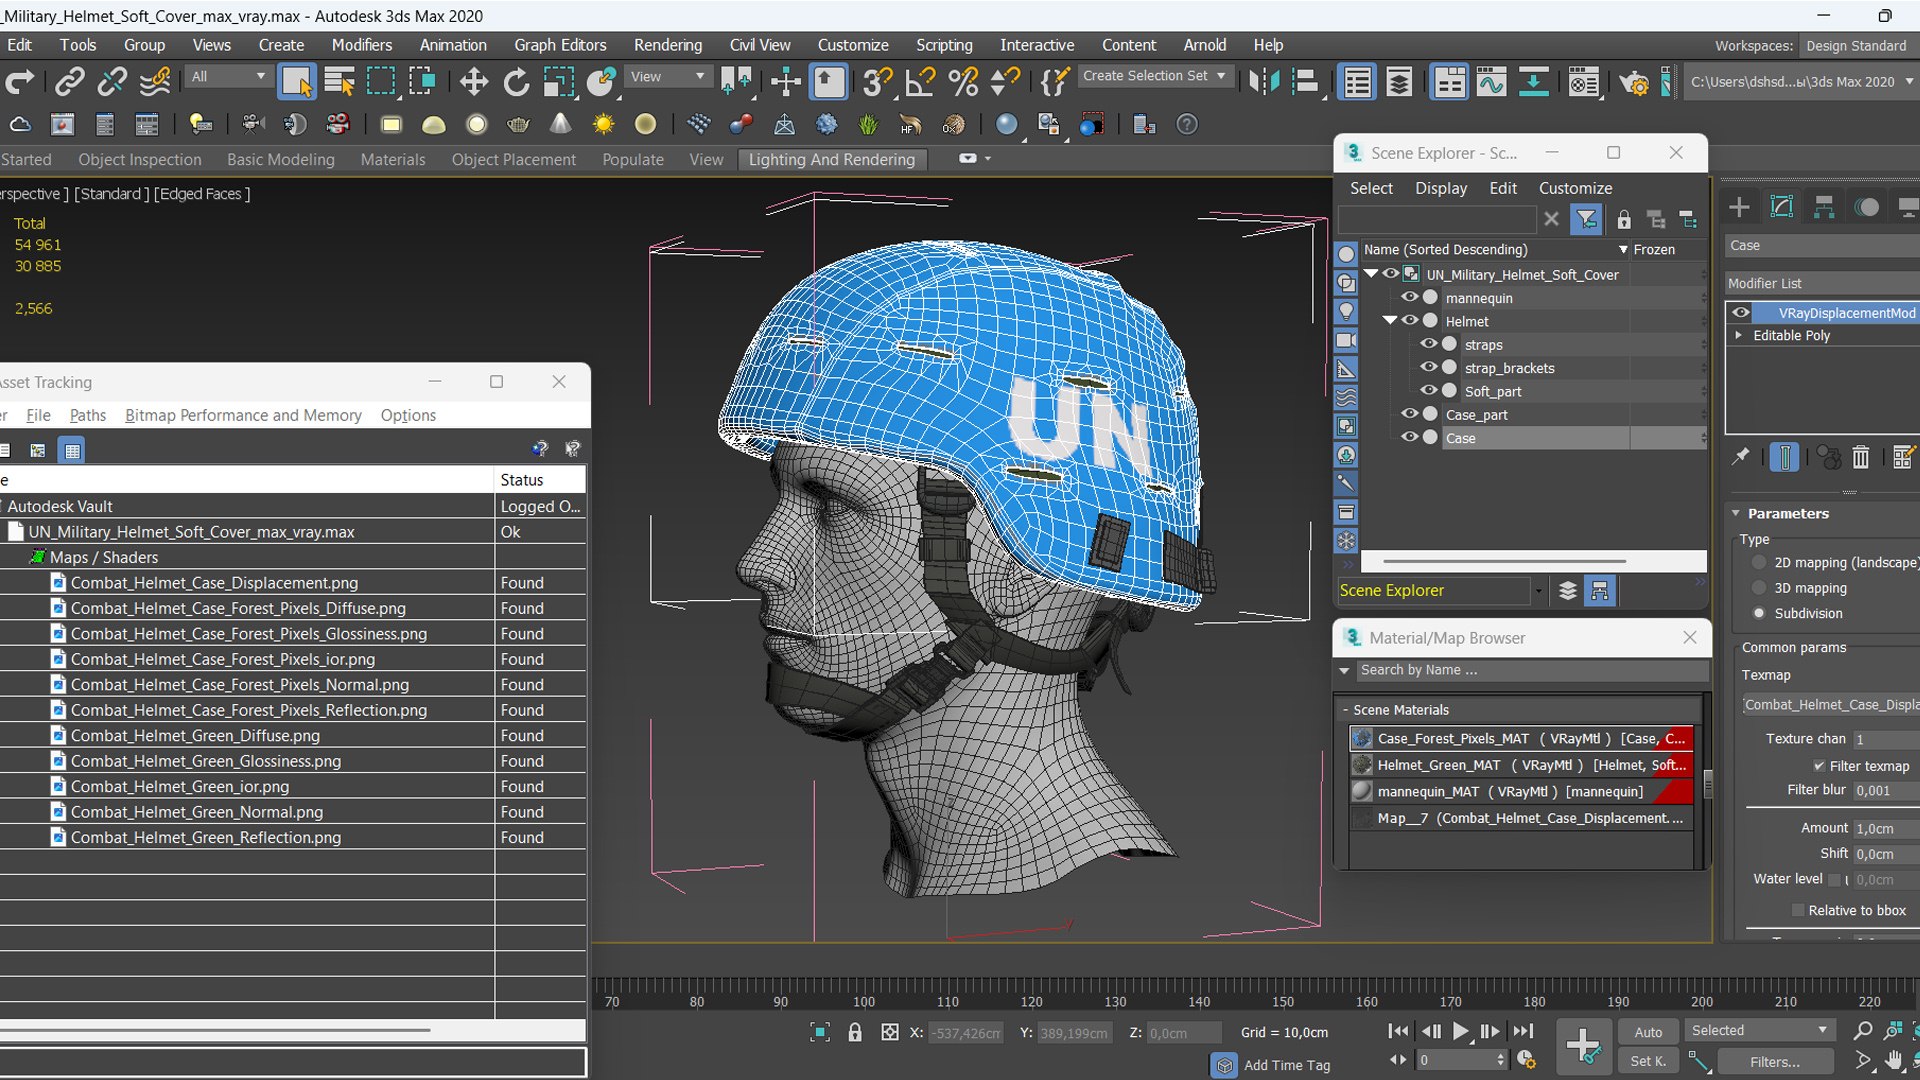This screenshot has width=1920, height=1080.
Task: Toggle VRayDisplacementMod modifier eye icon
Action: [1741, 312]
